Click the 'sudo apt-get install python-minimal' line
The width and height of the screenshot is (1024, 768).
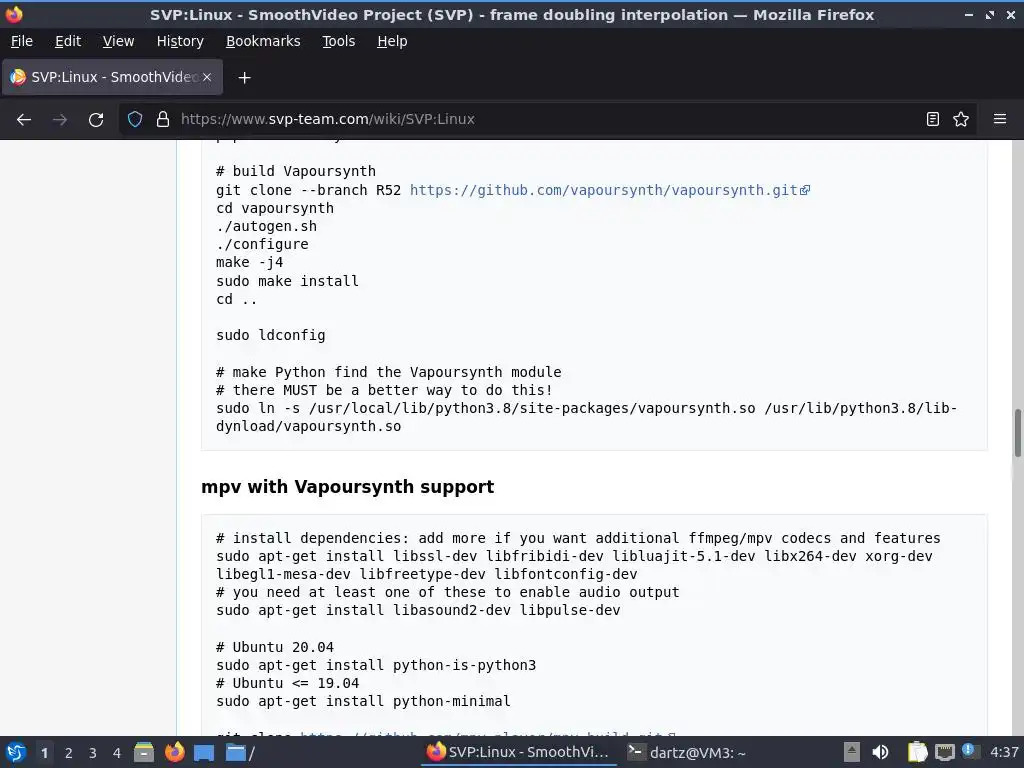(363, 701)
